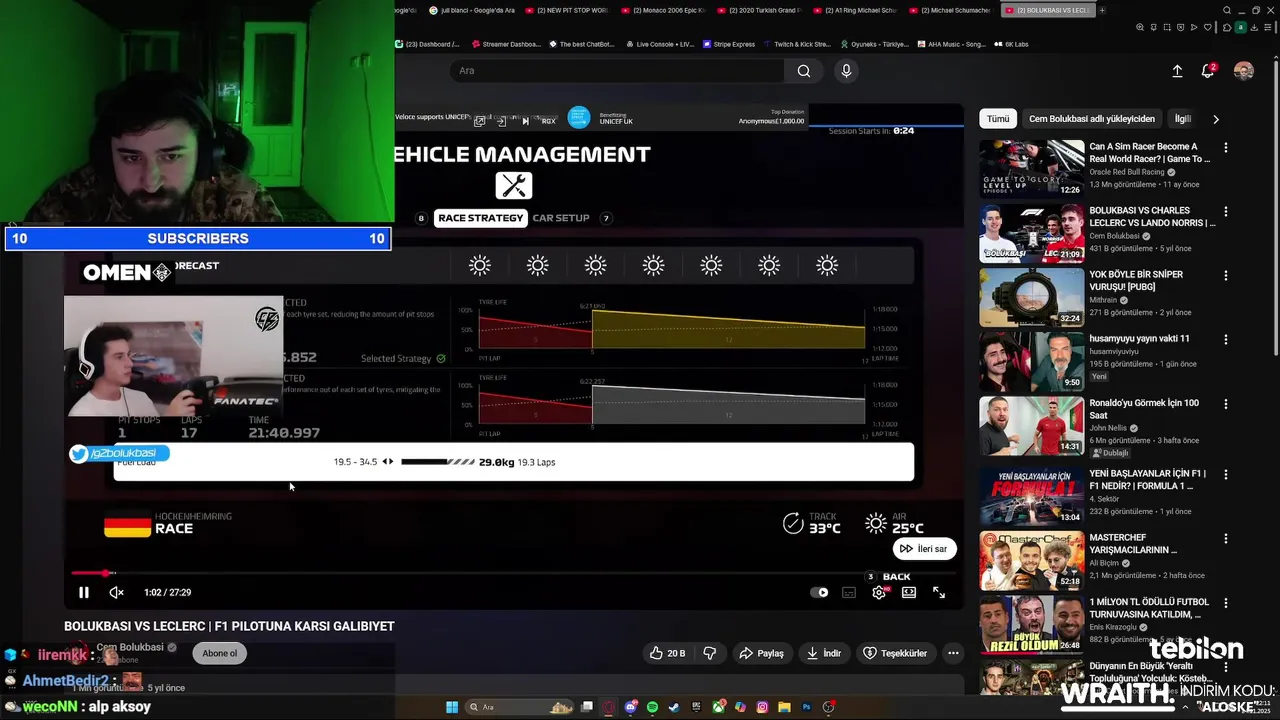Open options for Bolukbasi vs Charles Leclerc
The image size is (1280, 720).
pos(1226,212)
